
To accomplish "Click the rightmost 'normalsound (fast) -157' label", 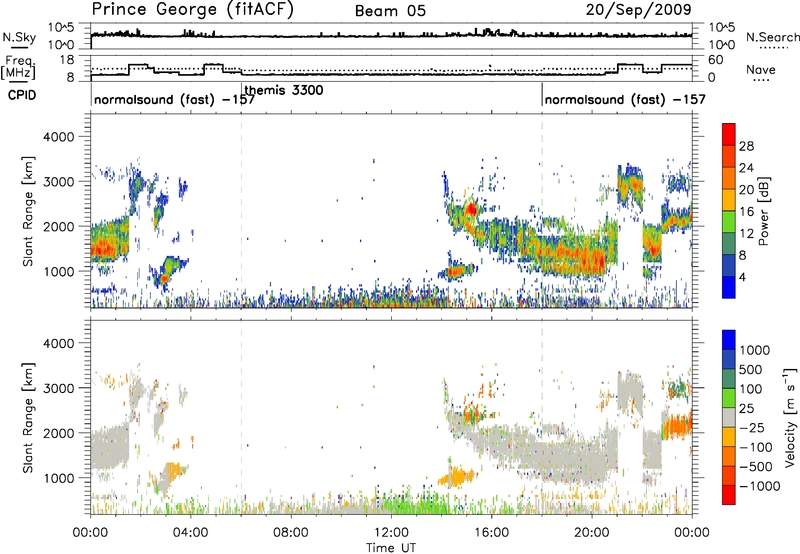I will click(625, 99).
